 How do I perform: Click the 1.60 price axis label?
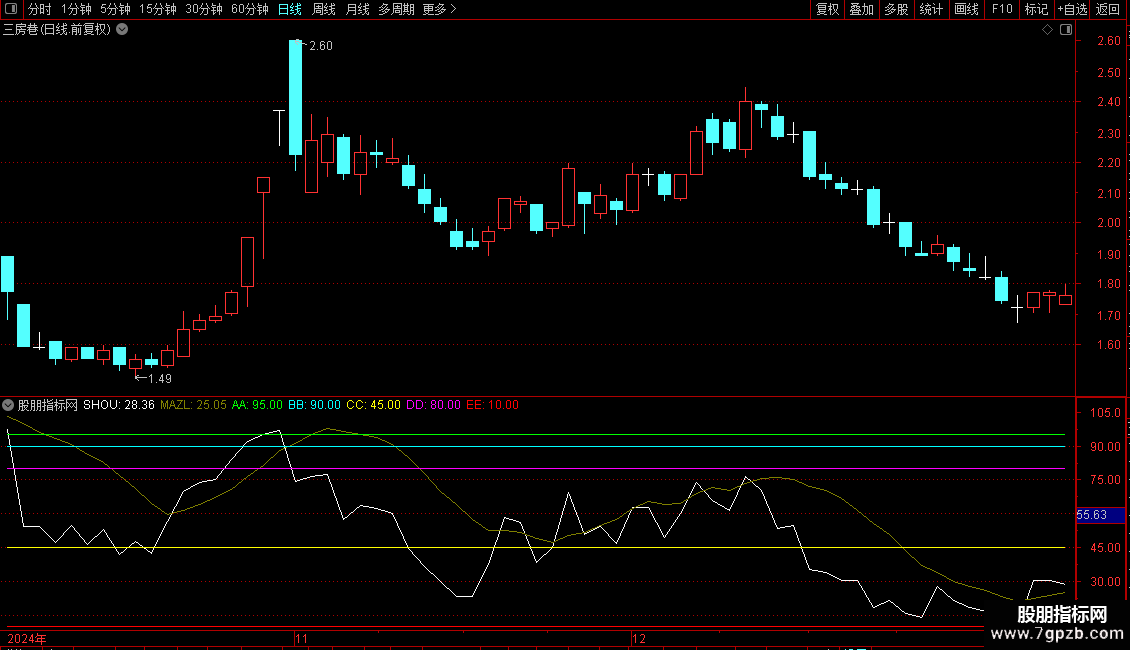click(1109, 344)
